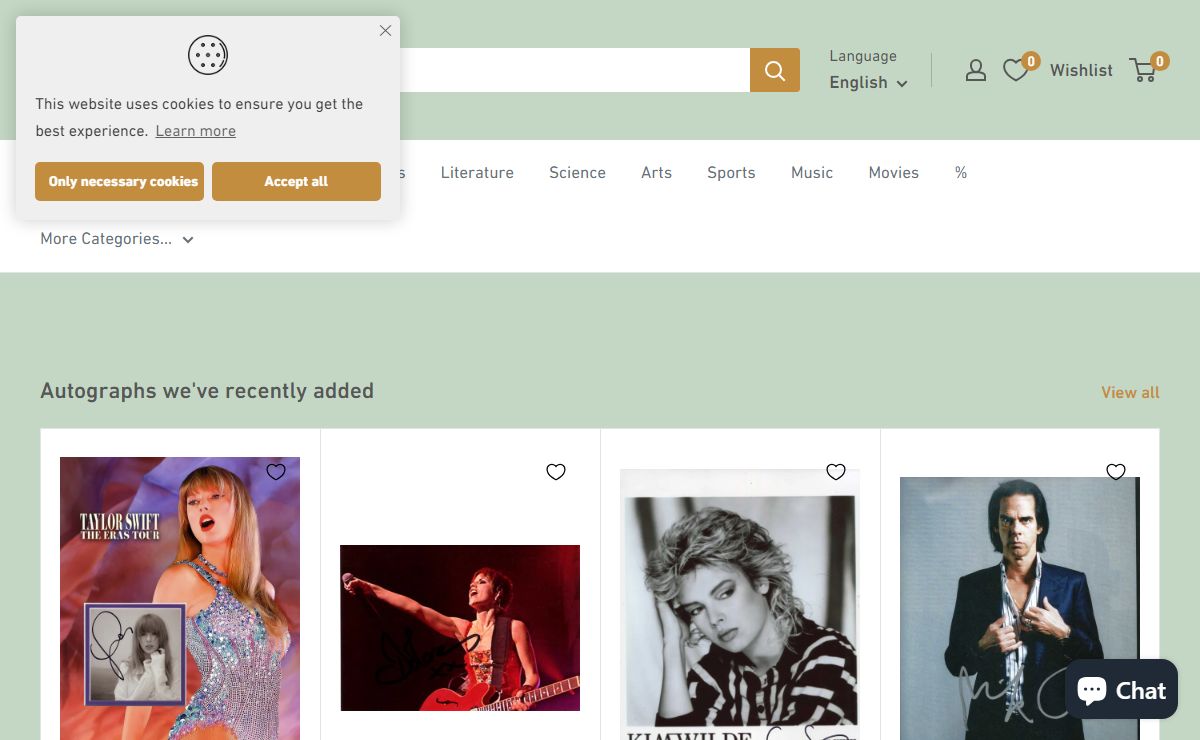Open the user account icon

976,70
